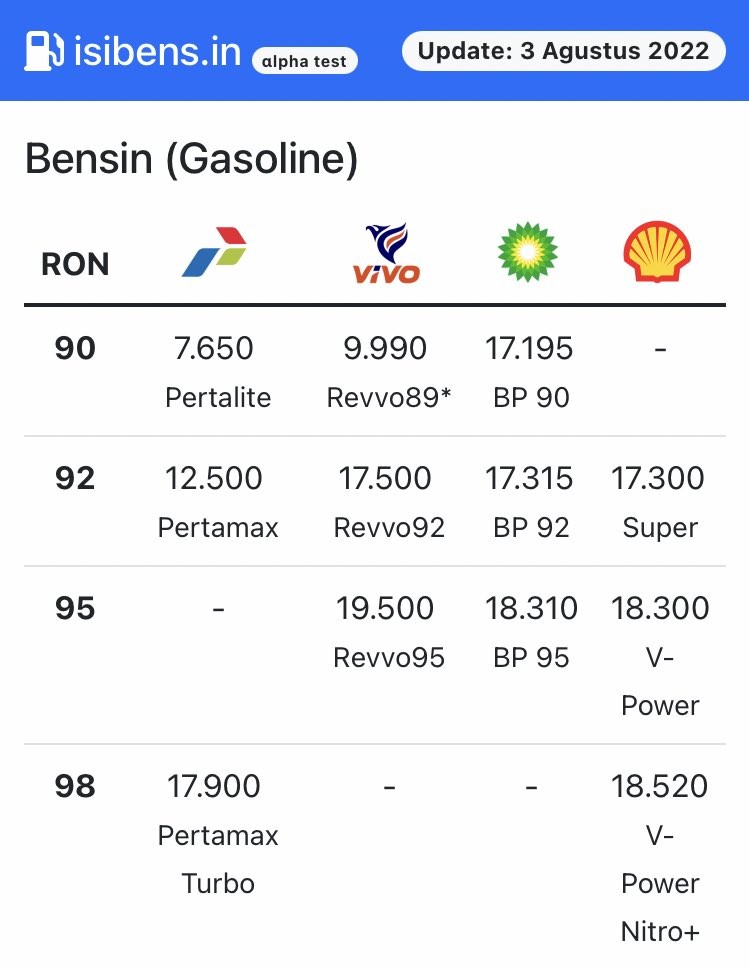
Task: Select the Bensin (Gasoline) heading
Action: coord(191,159)
